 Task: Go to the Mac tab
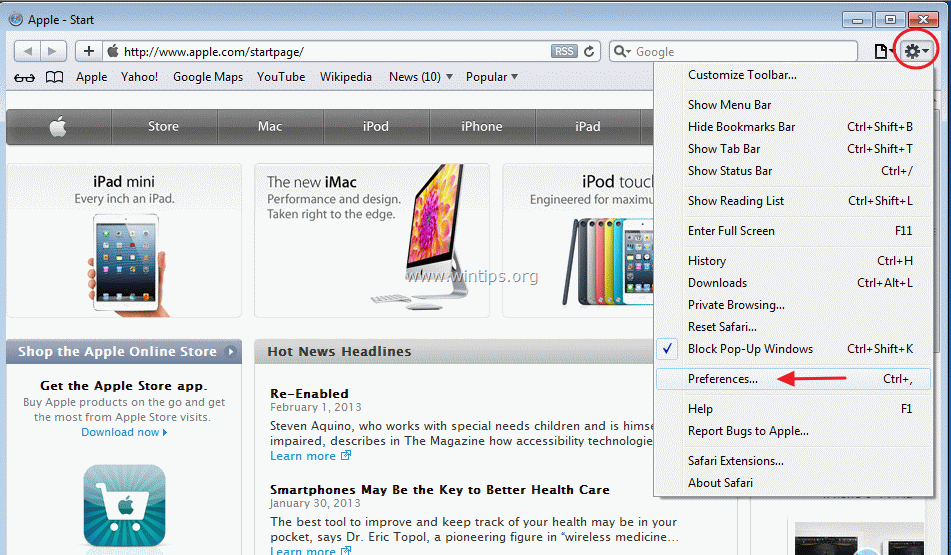coord(270,127)
